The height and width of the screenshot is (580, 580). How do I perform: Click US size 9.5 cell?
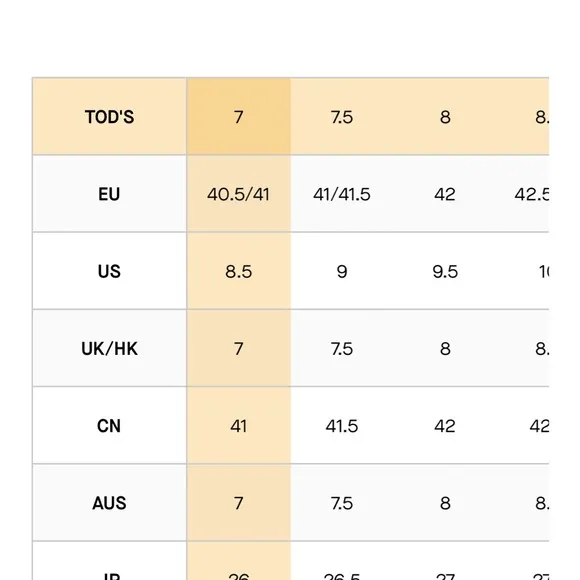[445, 271]
